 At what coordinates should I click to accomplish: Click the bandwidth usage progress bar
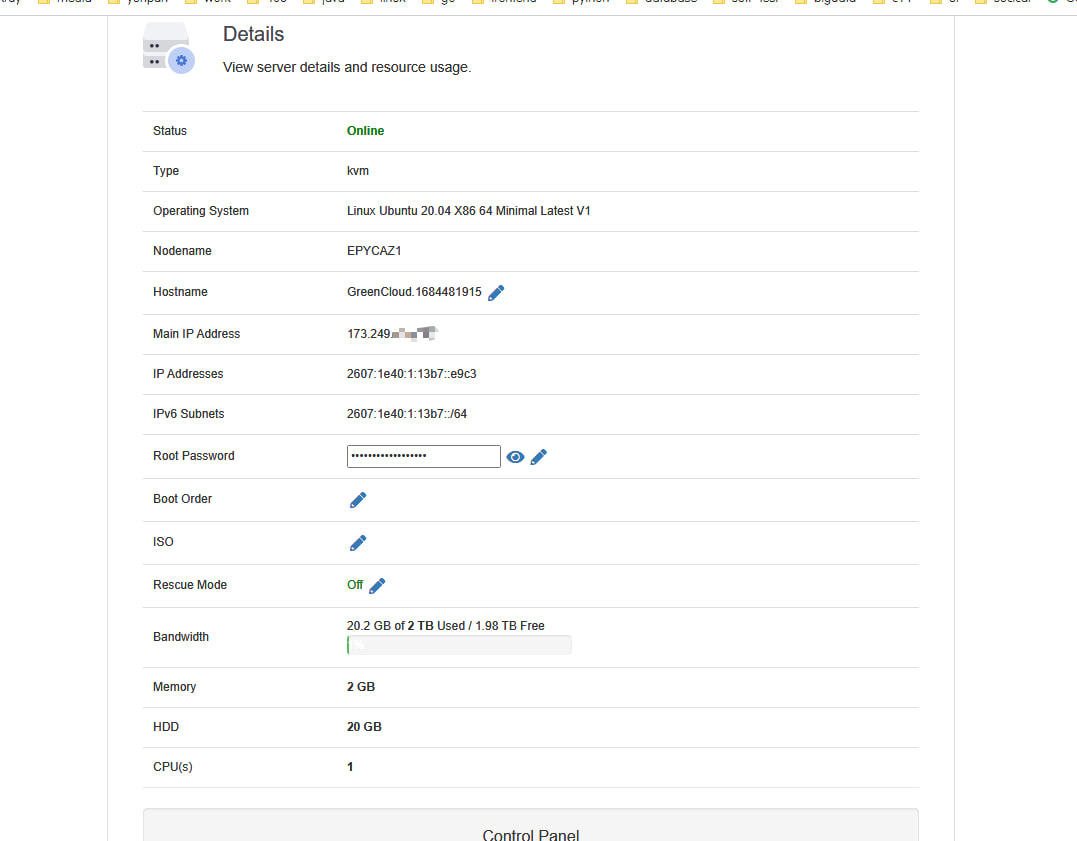(459, 645)
